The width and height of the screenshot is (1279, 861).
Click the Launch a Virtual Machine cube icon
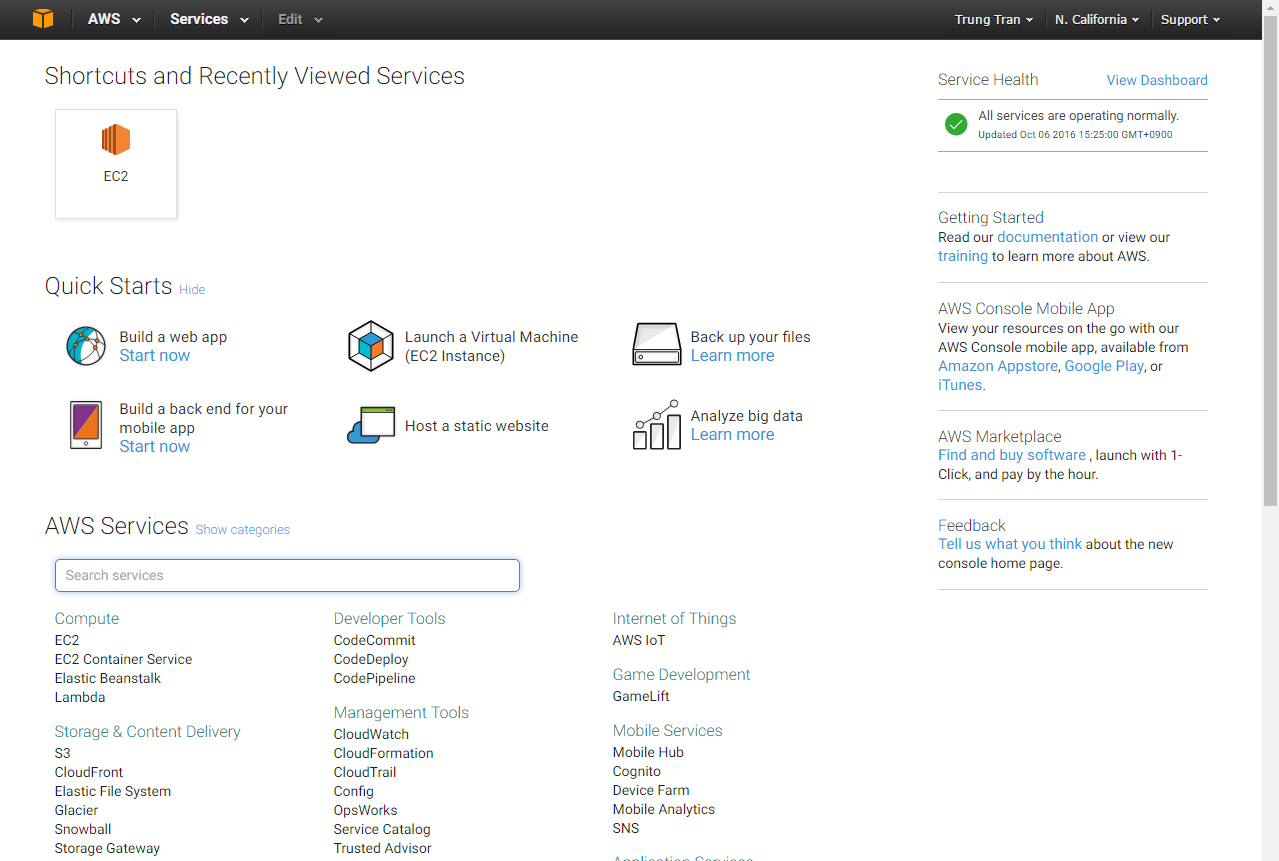click(371, 346)
